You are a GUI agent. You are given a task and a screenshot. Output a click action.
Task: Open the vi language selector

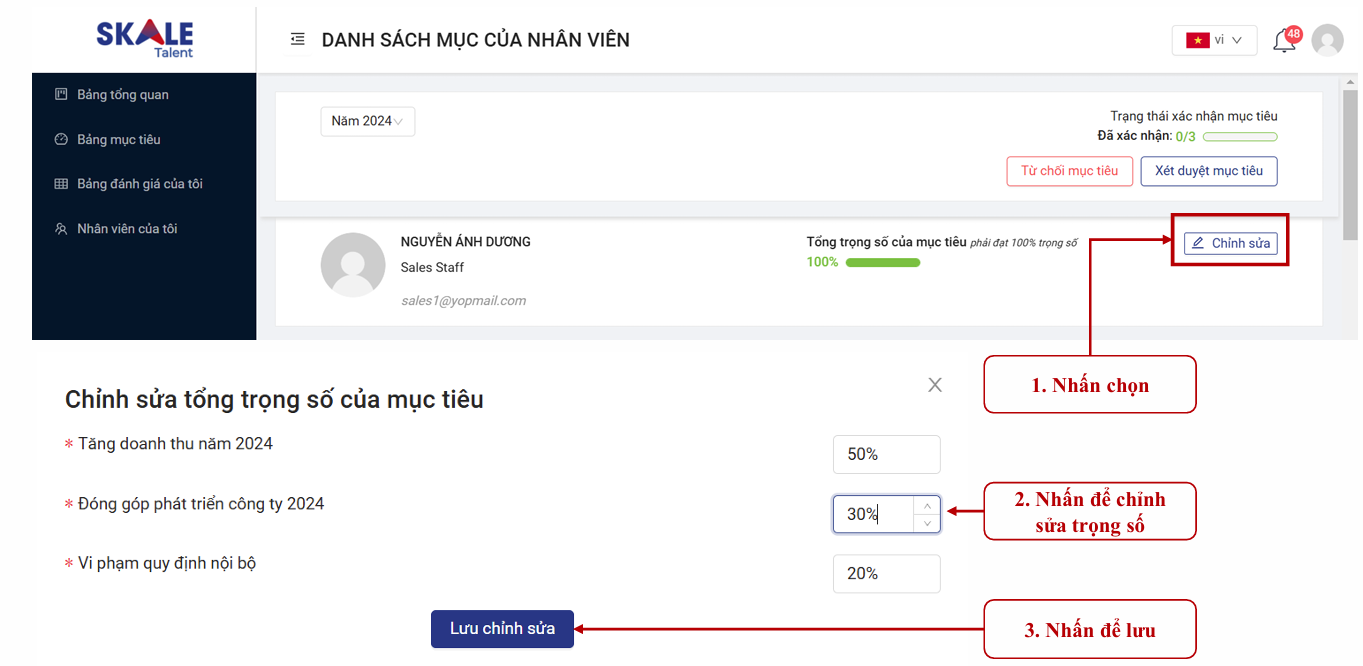1214,40
